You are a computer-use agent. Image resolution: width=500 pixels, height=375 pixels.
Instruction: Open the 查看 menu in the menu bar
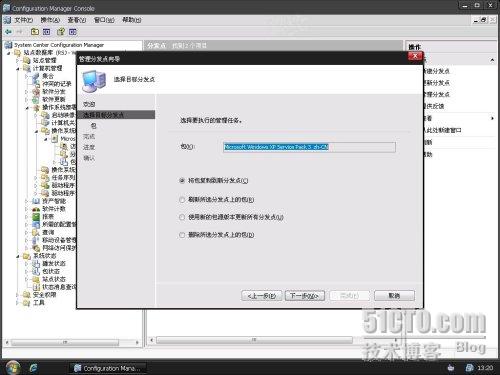(x=77, y=20)
